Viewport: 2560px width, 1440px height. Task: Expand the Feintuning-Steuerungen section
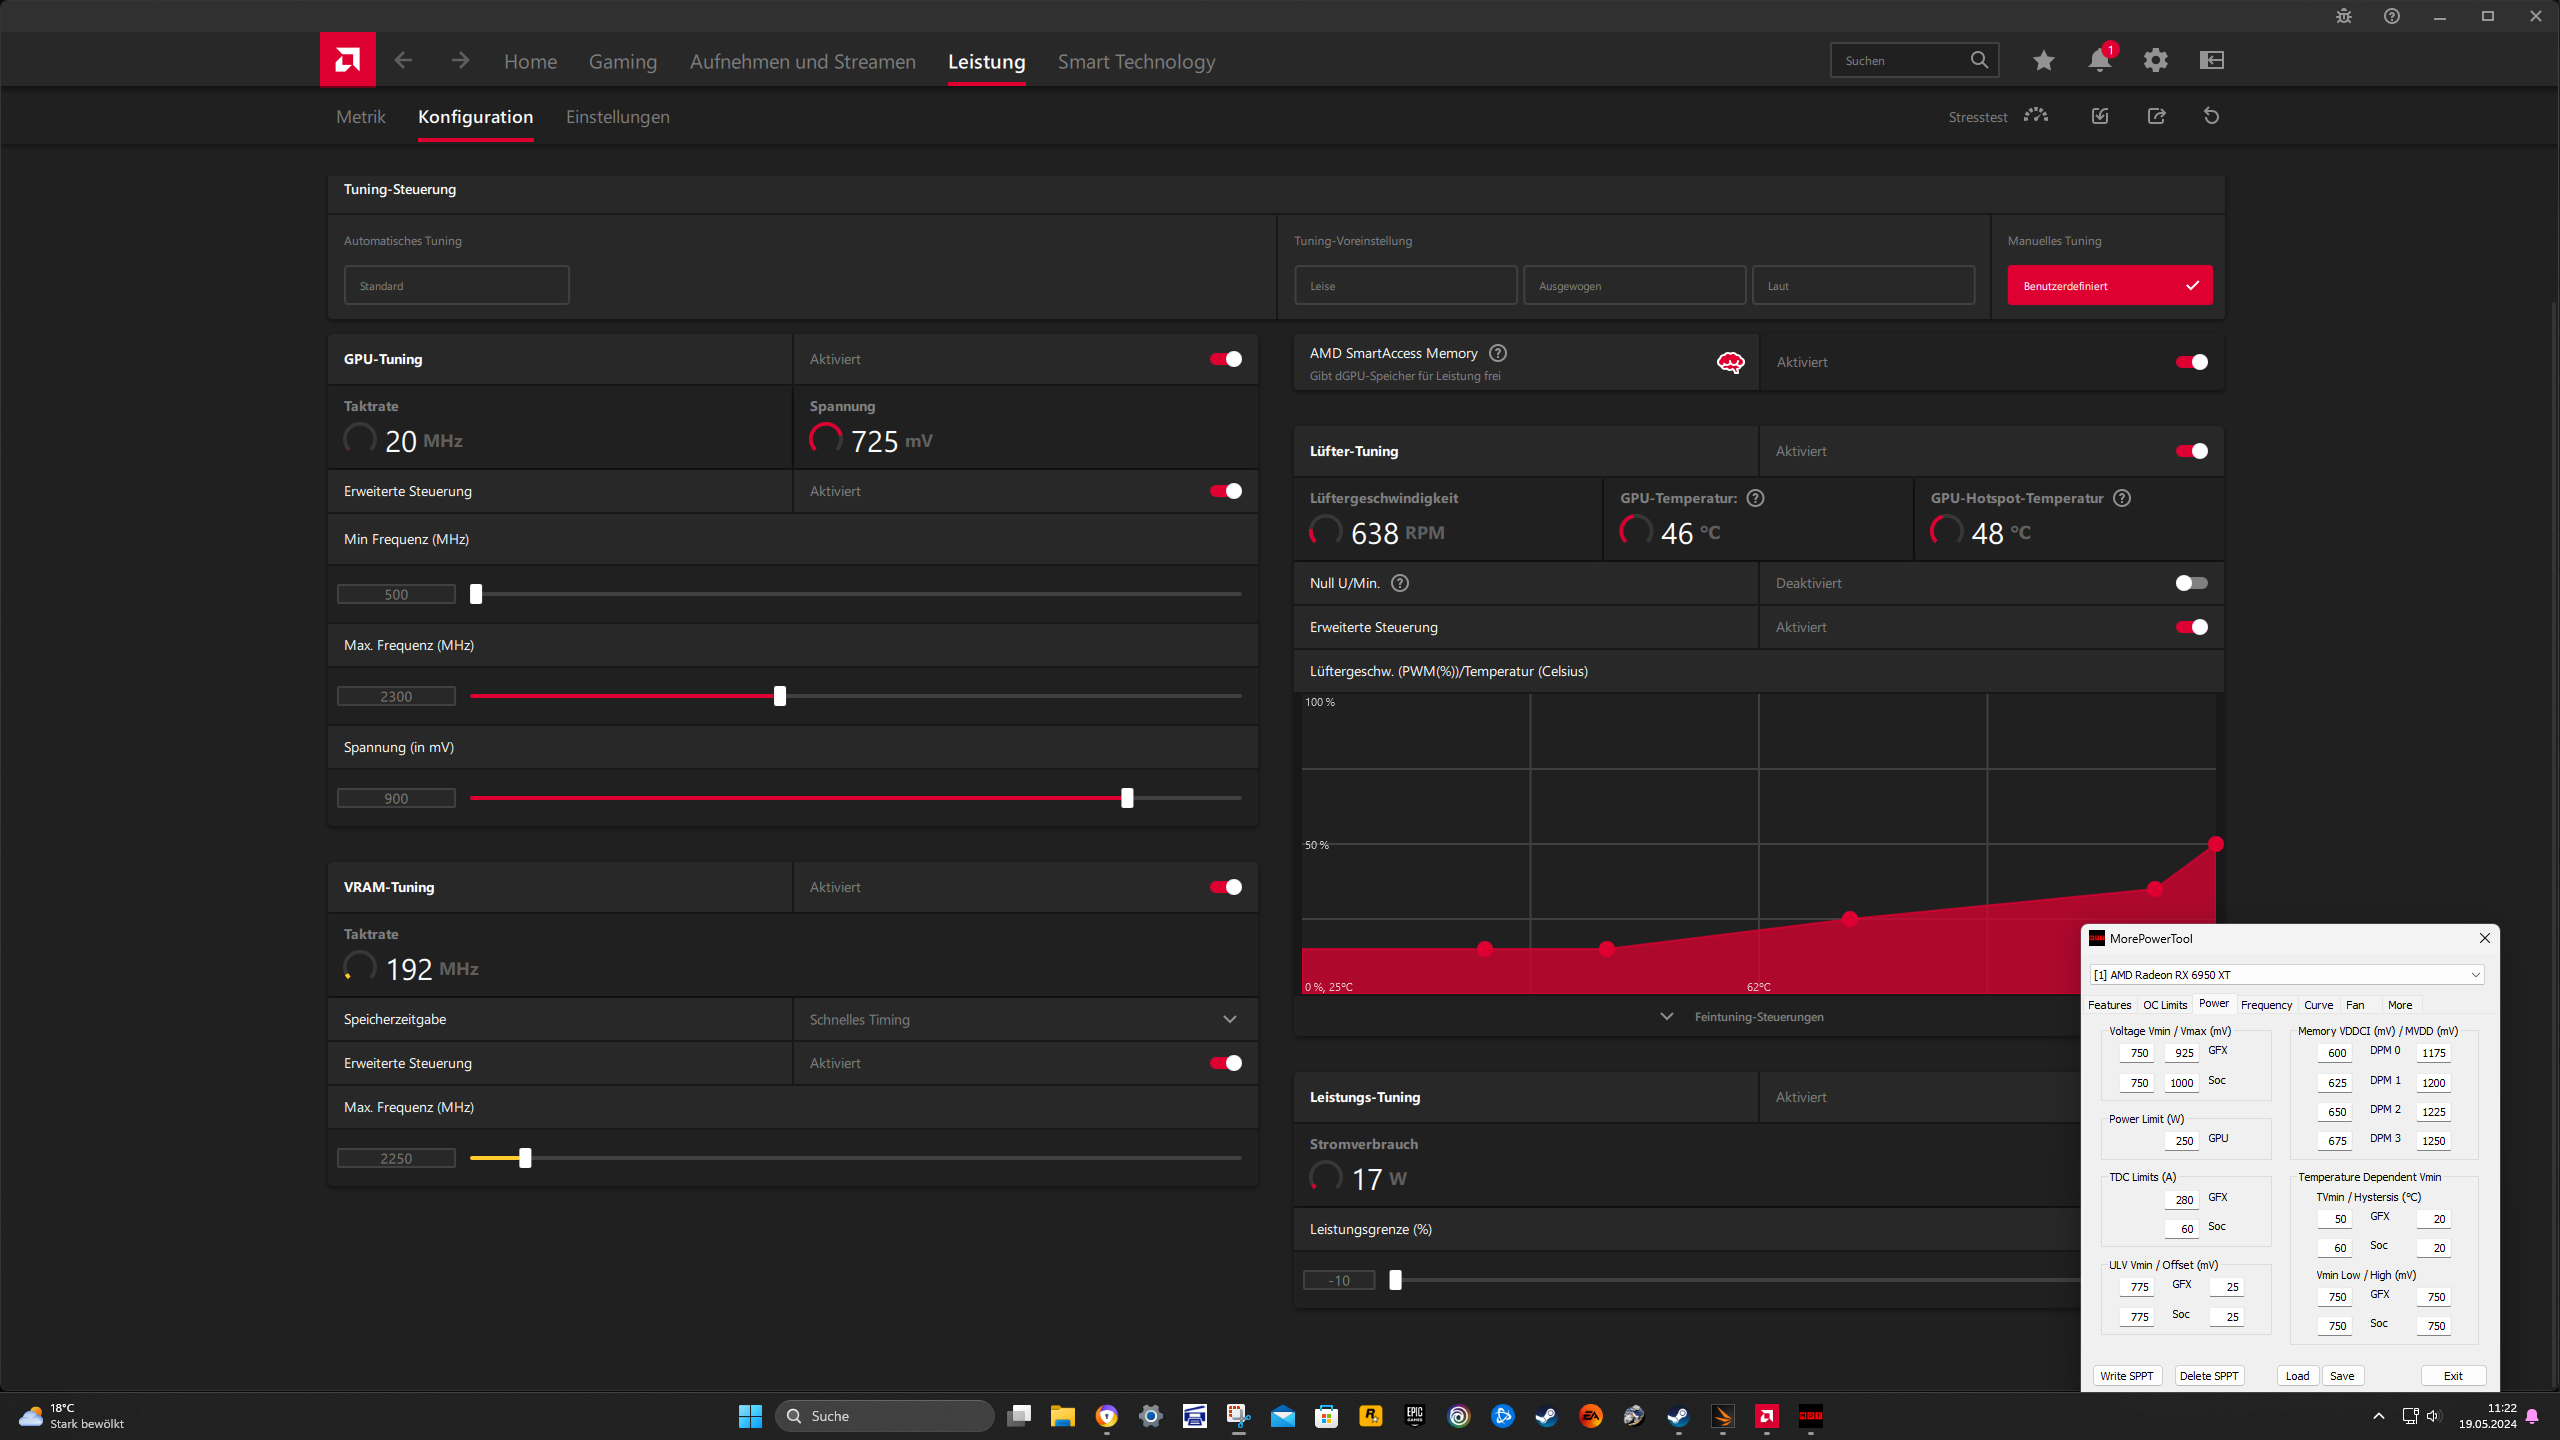point(1758,1017)
